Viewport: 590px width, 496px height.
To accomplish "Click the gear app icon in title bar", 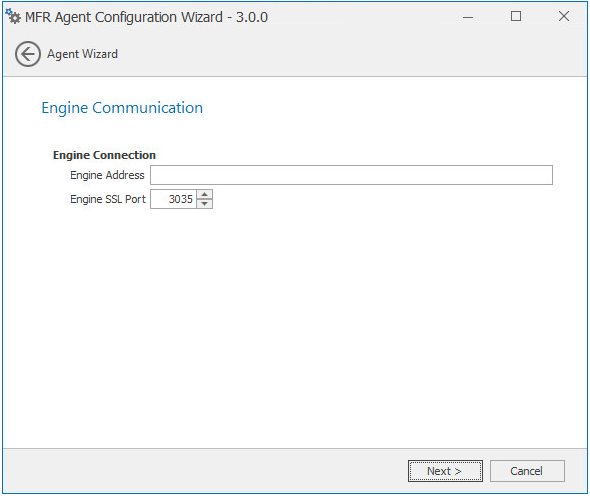I will (13, 16).
